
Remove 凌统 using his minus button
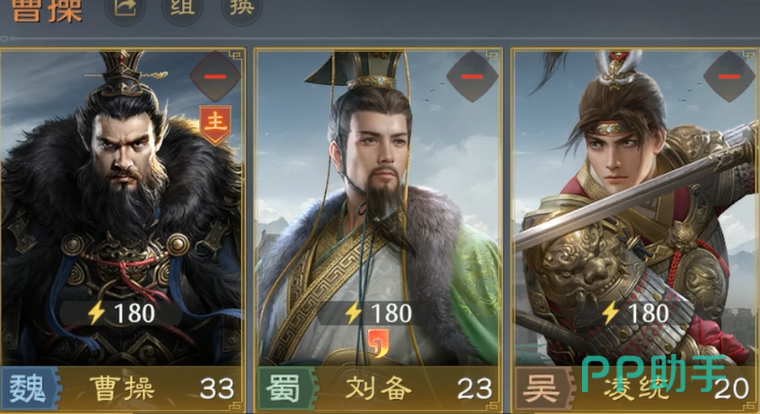click(728, 77)
